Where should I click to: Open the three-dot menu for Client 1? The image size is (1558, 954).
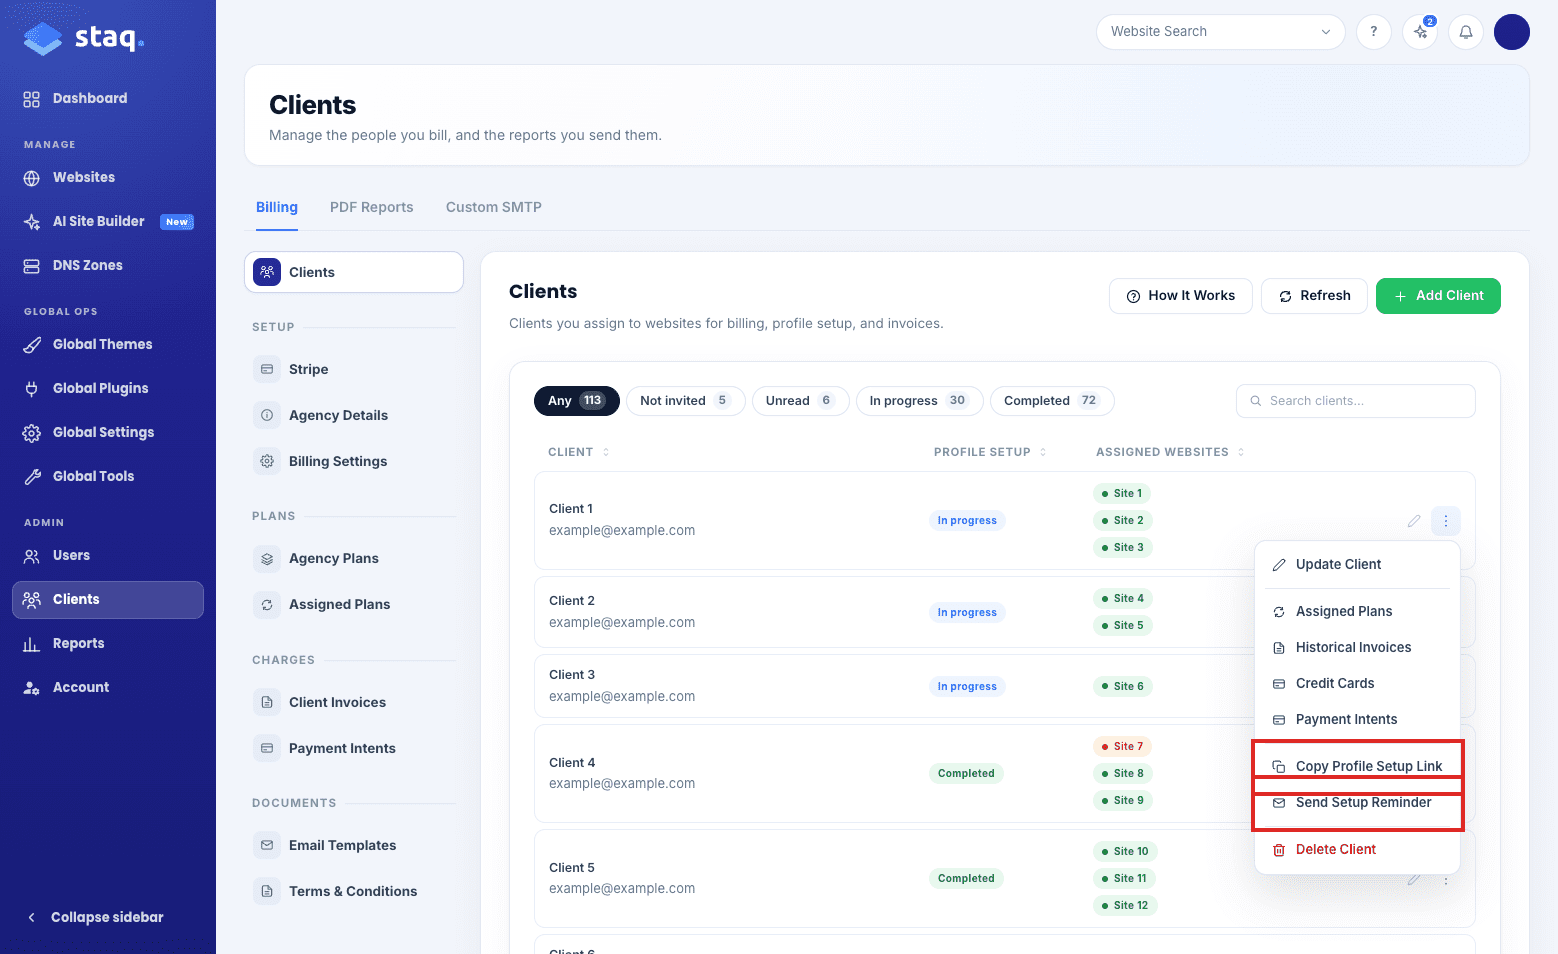1446,521
